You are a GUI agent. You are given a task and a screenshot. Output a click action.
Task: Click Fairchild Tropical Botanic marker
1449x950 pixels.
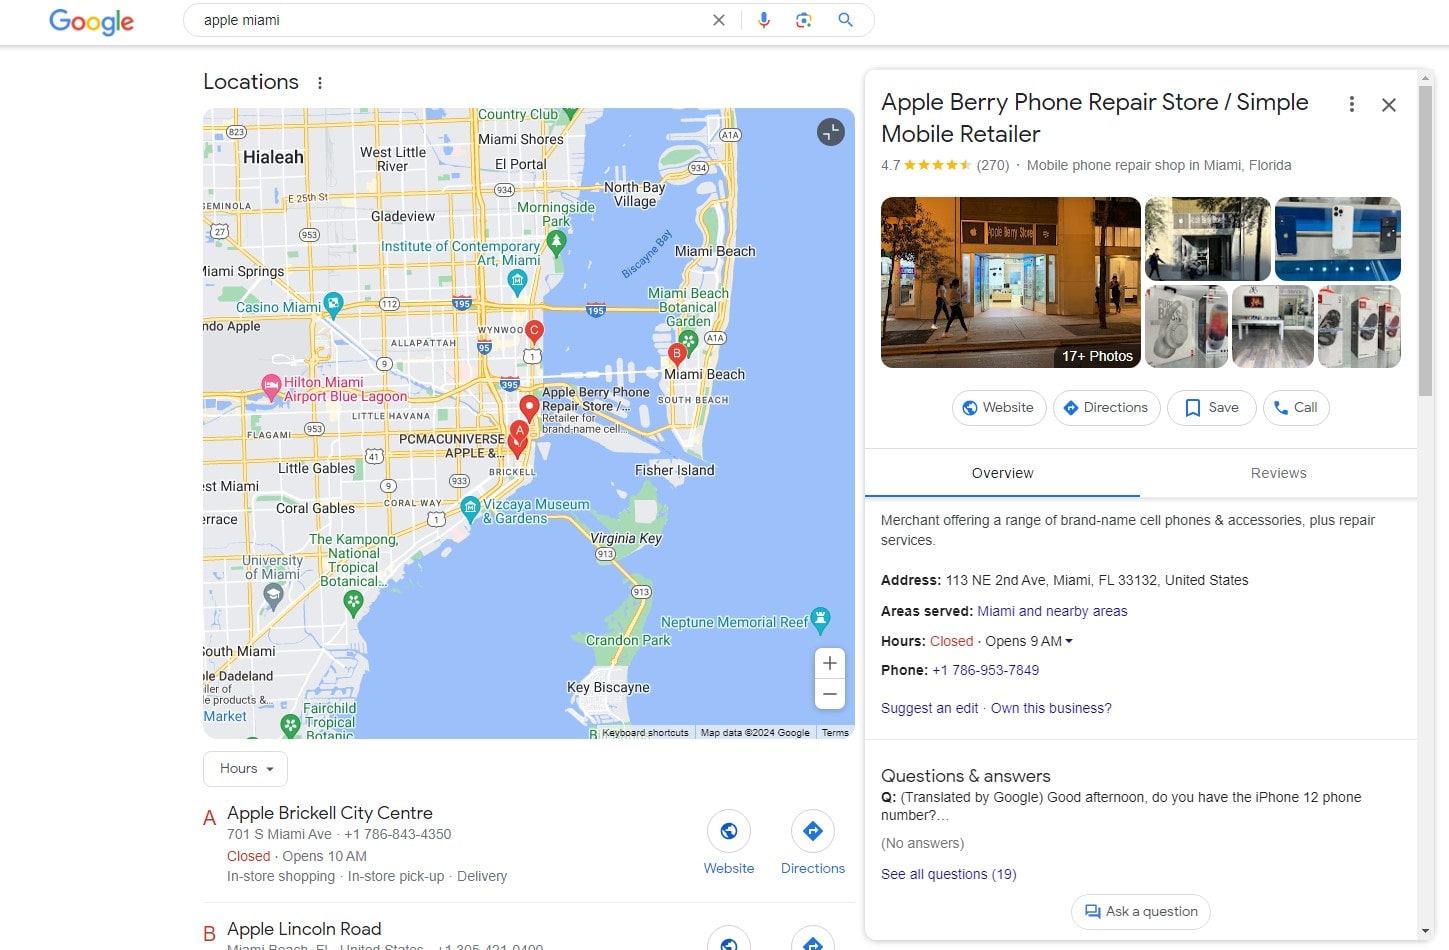coord(290,725)
